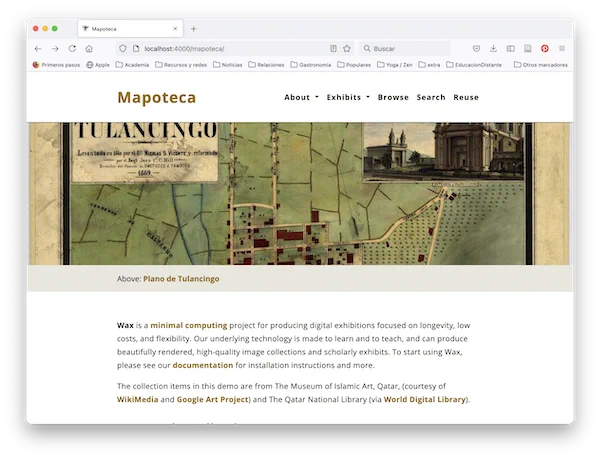Image resolution: width=600 pixels, height=459 pixels.
Task: Click the yellow minimize window button
Action: coord(45,29)
